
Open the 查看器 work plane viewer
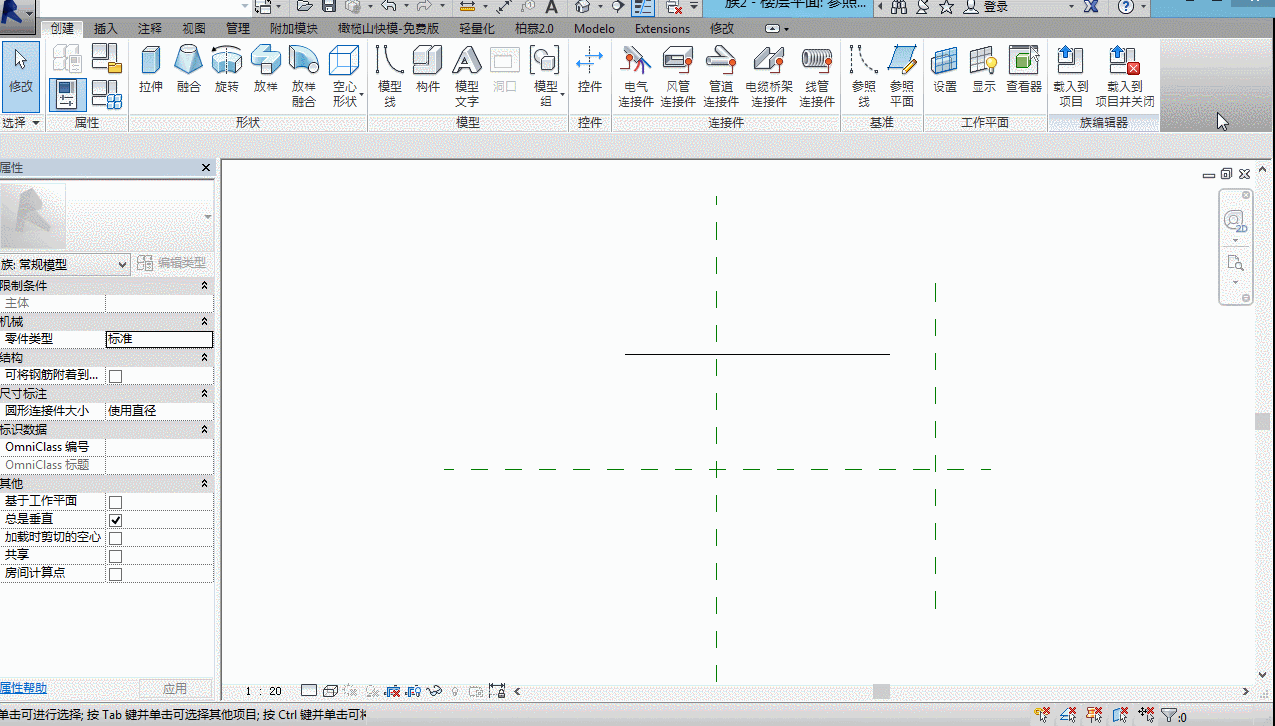(x=1024, y=69)
